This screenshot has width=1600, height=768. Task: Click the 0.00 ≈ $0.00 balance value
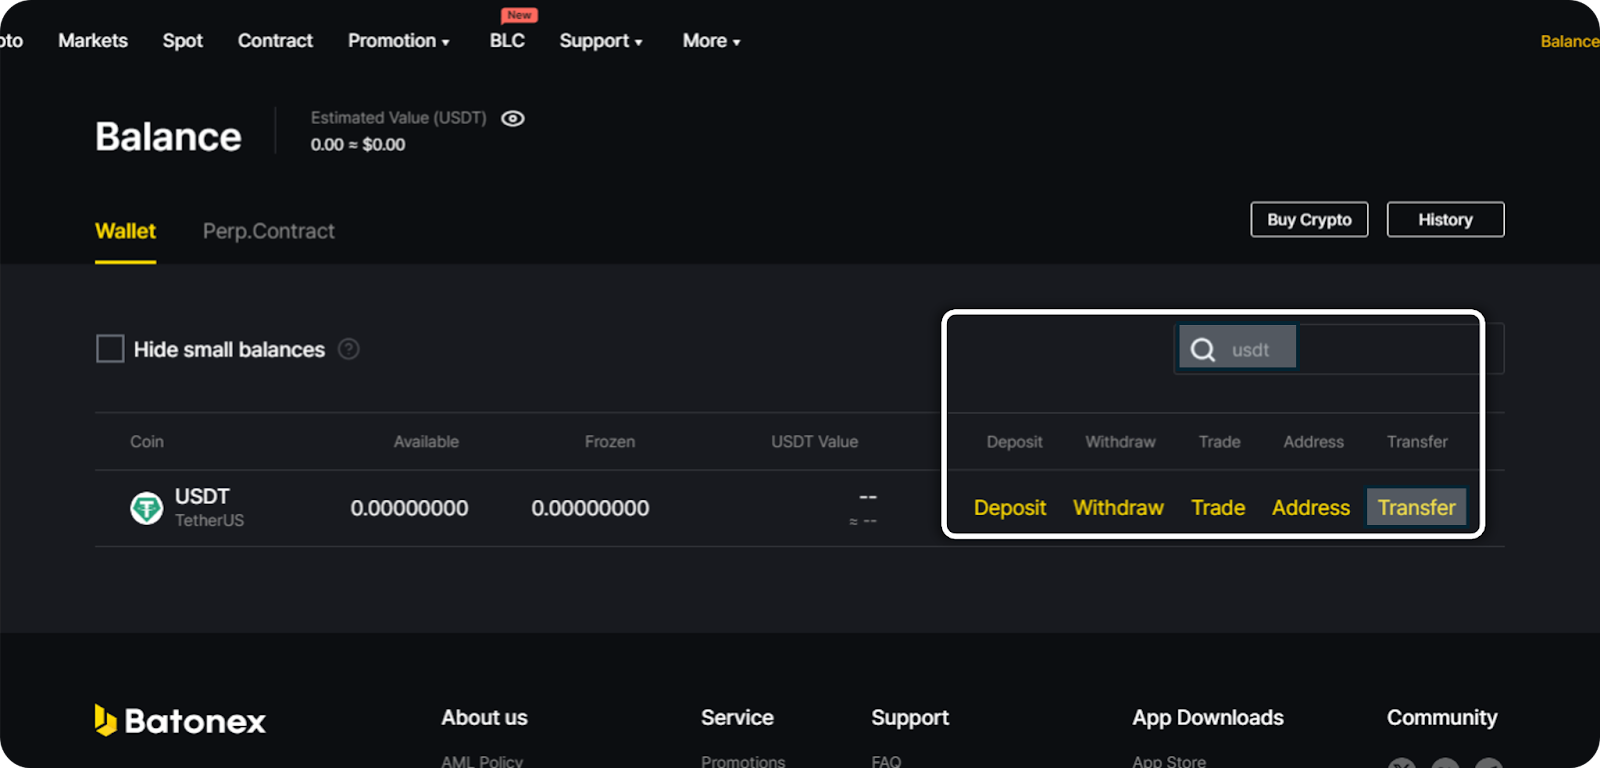coord(358,144)
